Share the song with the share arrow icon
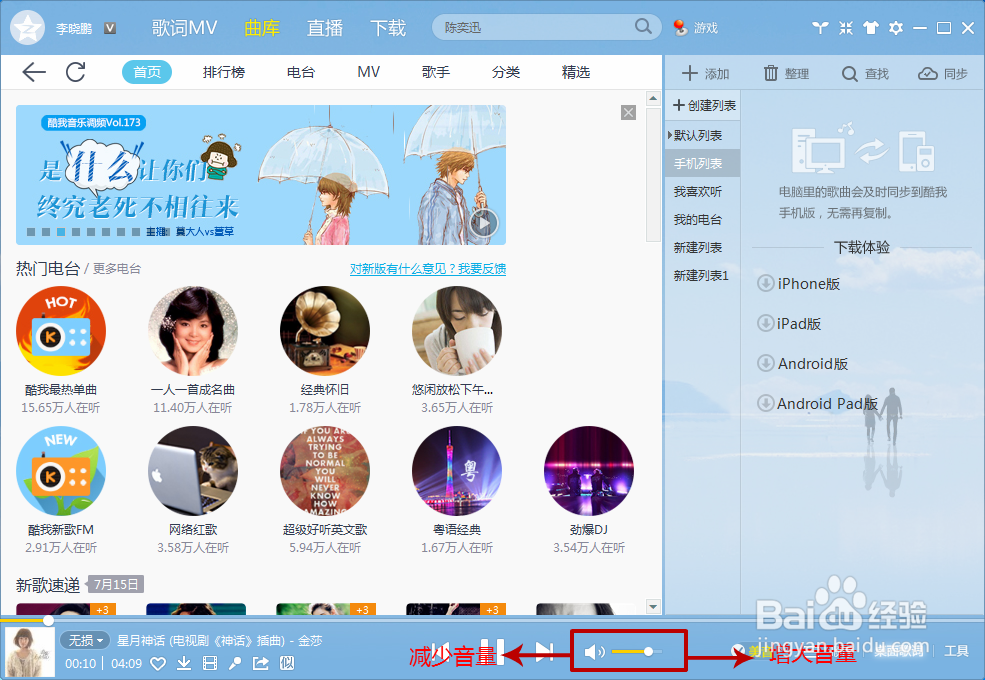The width and height of the screenshot is (985, 680). coord(261,664)
